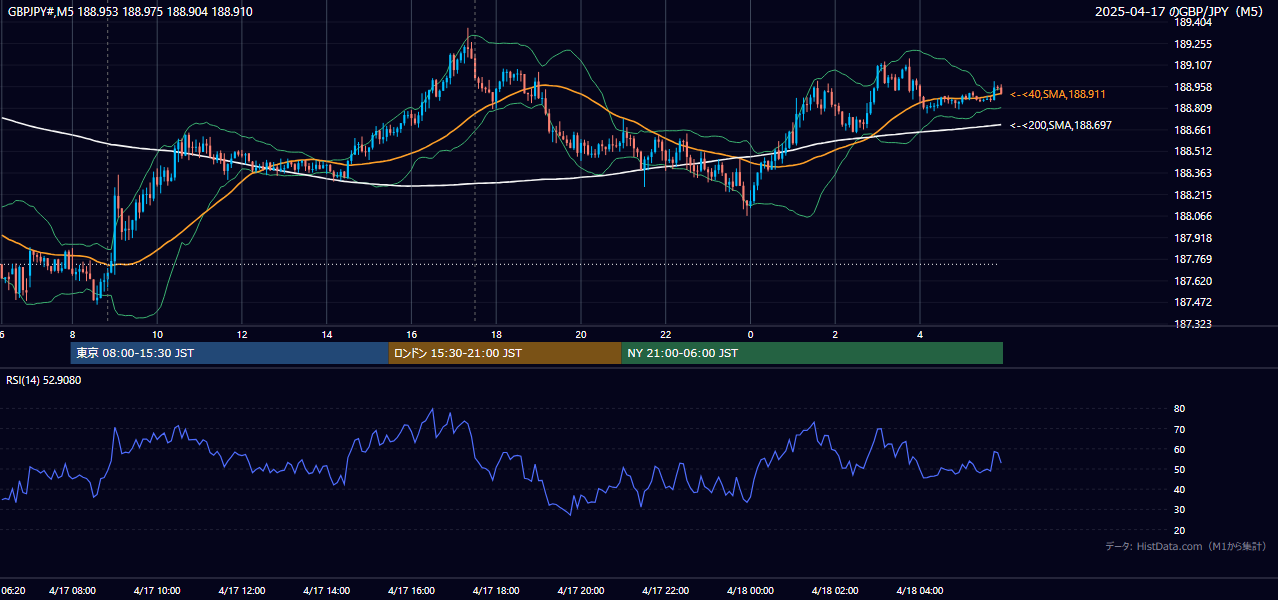Click RSI axis level 40
This screenshot has height=600, width=1278.
click(1179, 489)
